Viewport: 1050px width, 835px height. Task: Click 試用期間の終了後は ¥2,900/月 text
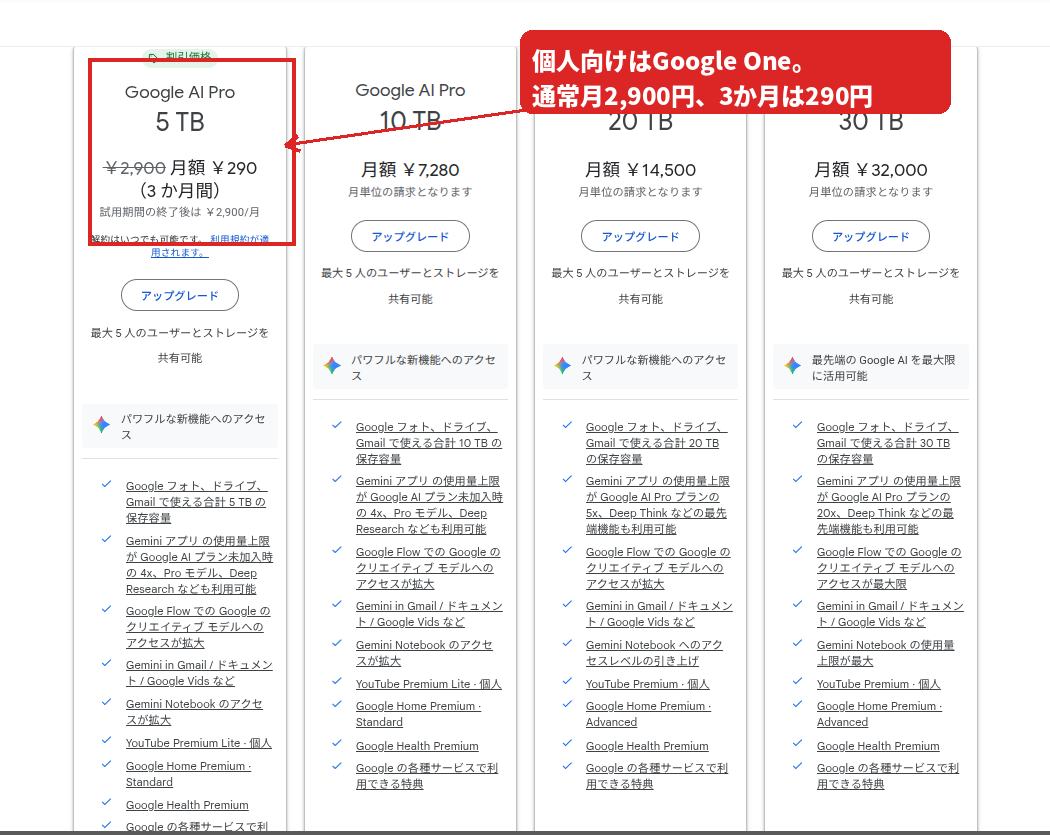point(179,212)
